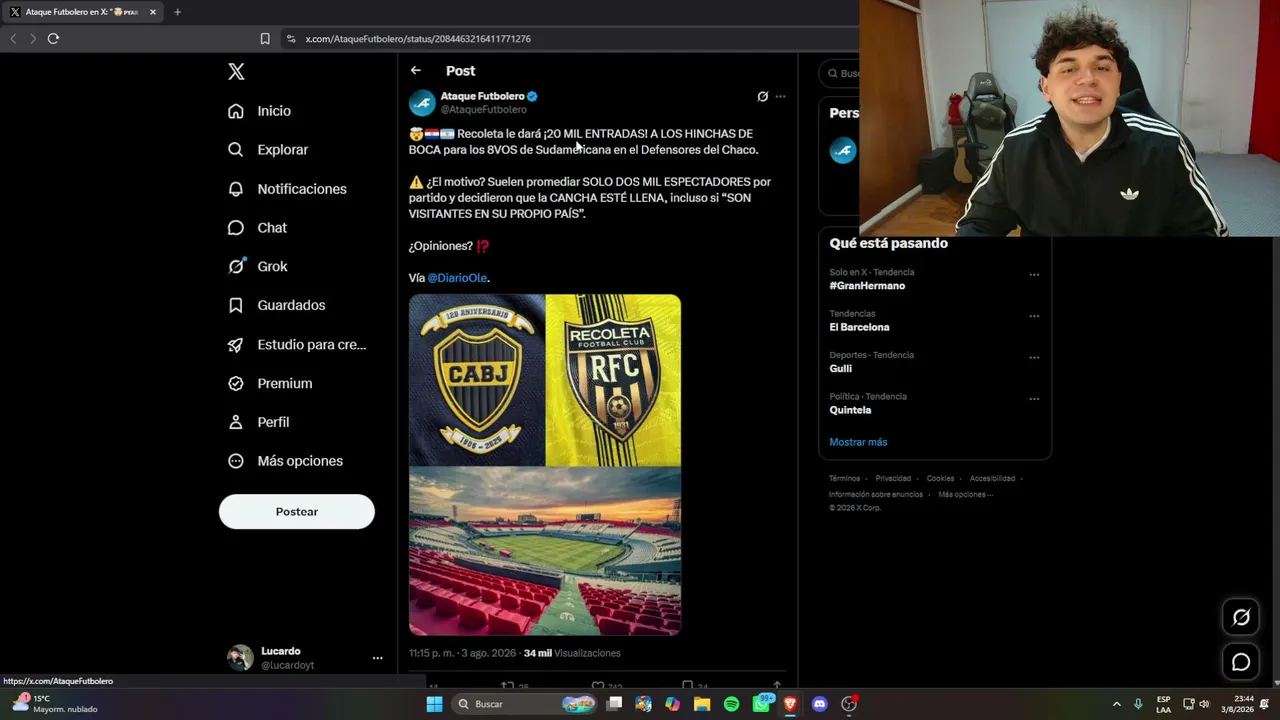Image resolution: width=1280 pixels, height=720 pixels.
Task: Click the browser forward arrow
Action: point(33,39)
